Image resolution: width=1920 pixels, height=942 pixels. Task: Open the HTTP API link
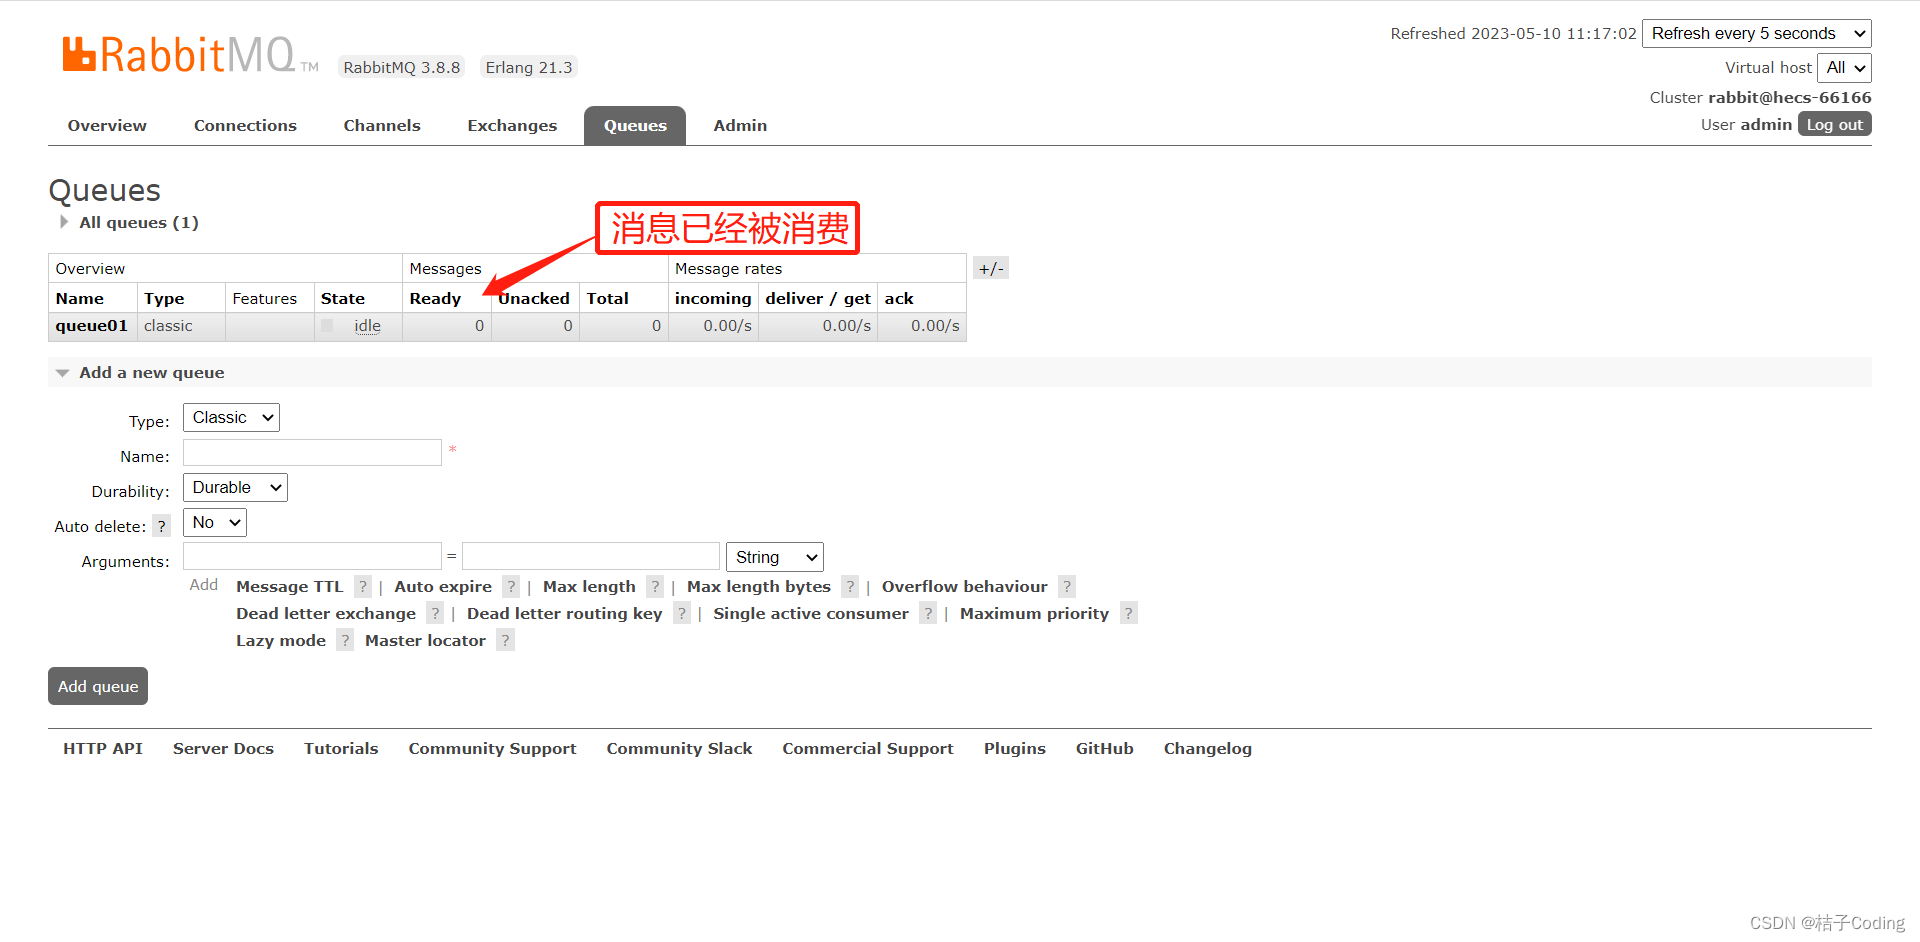click(103, 749)
